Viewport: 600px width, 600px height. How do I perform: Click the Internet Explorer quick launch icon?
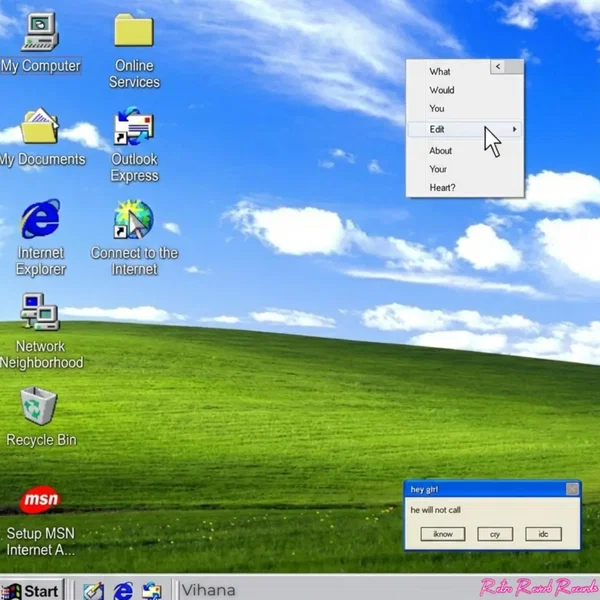coord(123,590)
